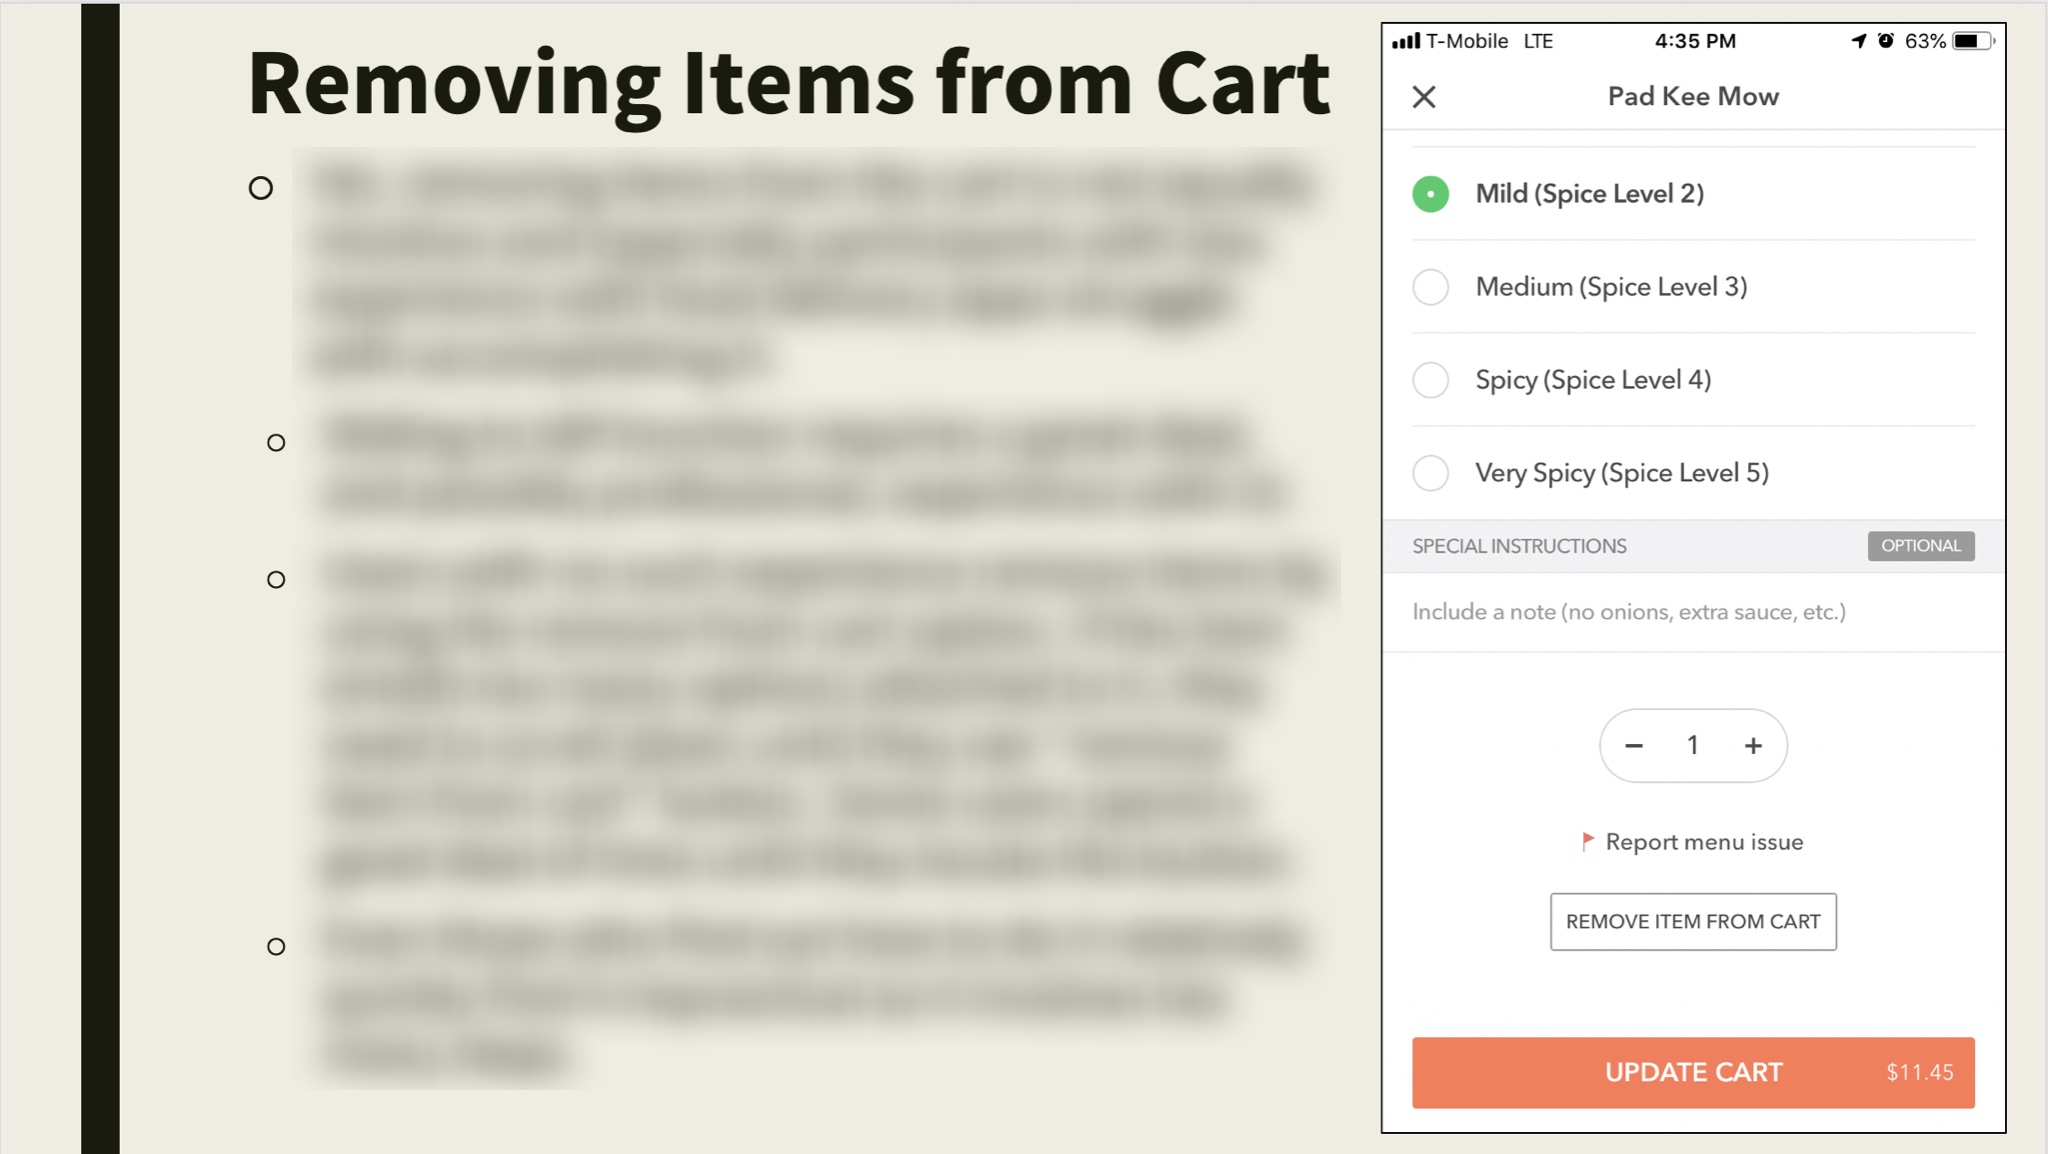This screenshot has width=2048, height=1154.
Task: Select Spicy (Spice Level 4) radio button
Action: 1431,380
